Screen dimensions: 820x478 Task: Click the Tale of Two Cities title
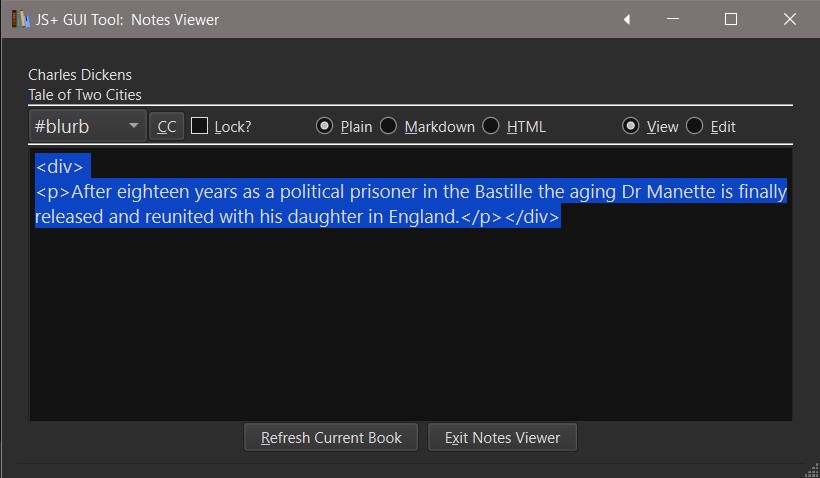(x=85, y=95)
